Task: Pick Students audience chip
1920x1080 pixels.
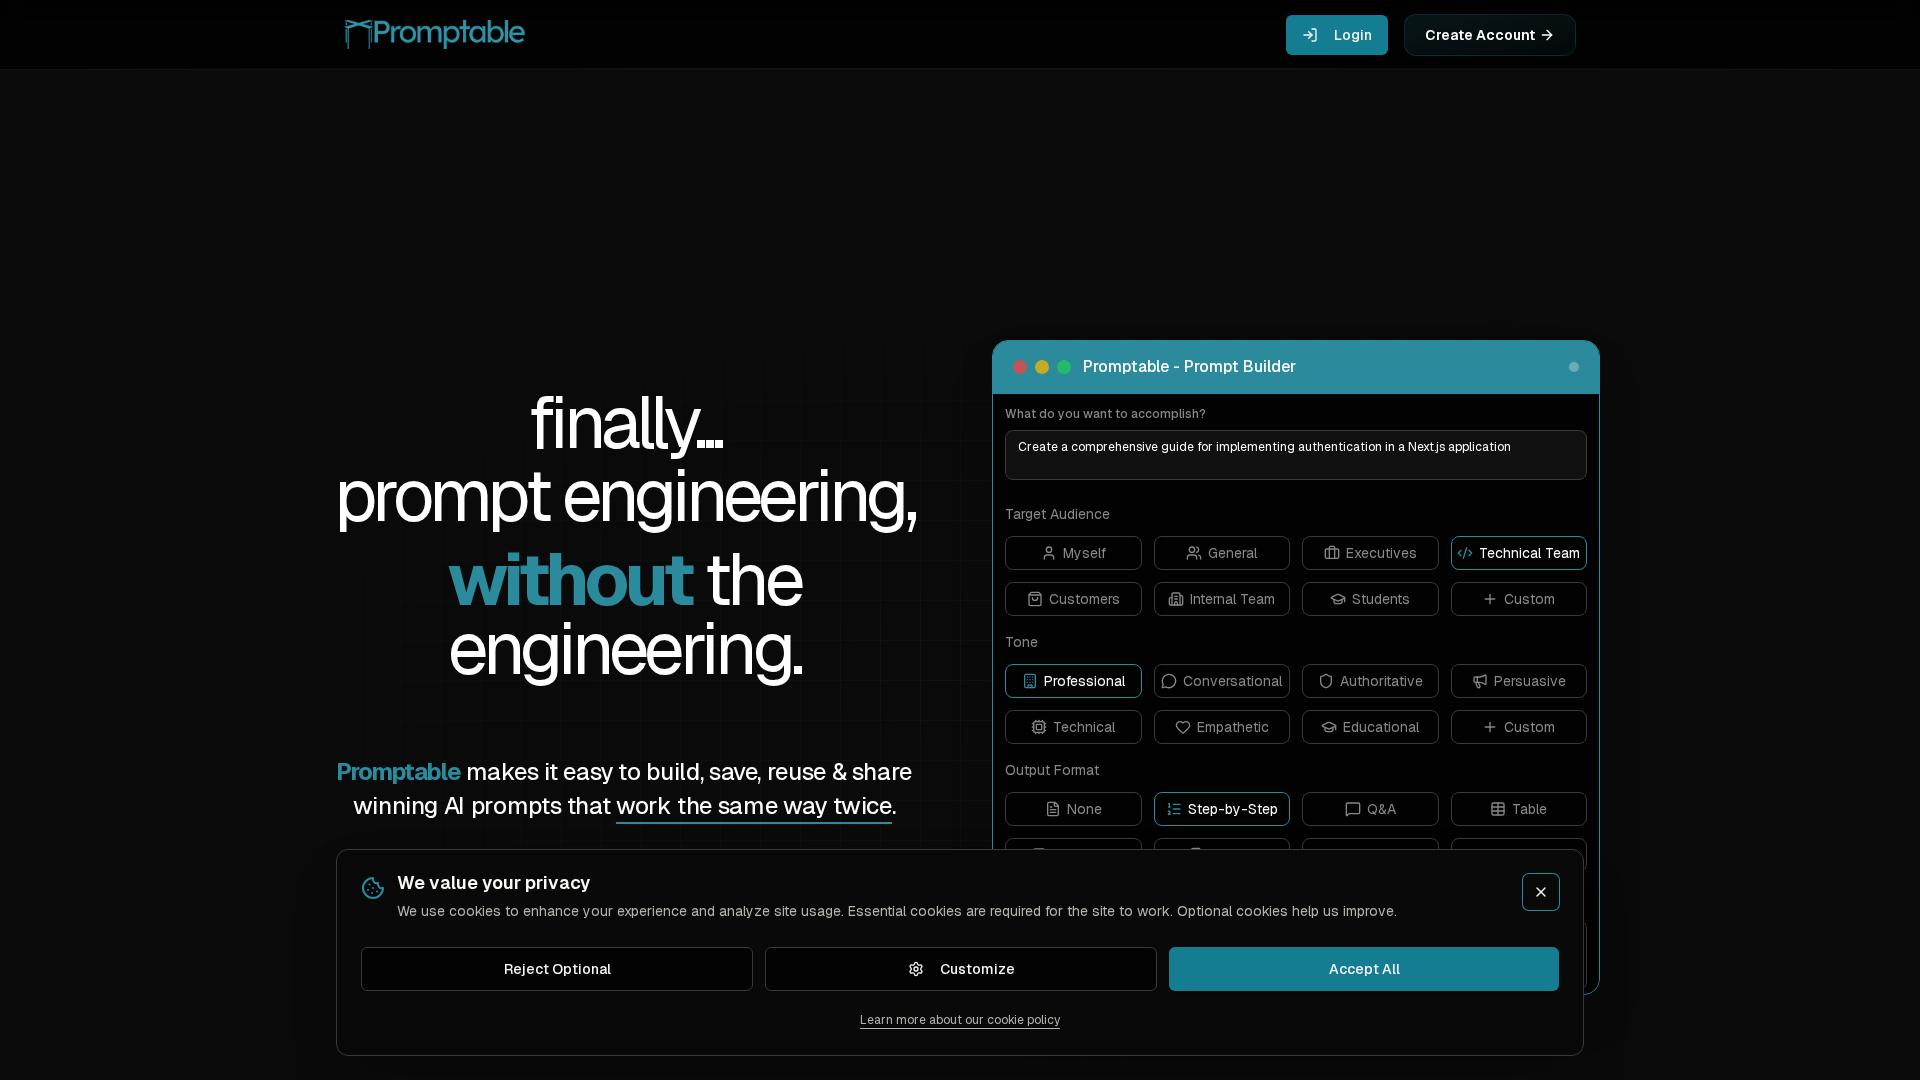Action: coord(1370,599)
